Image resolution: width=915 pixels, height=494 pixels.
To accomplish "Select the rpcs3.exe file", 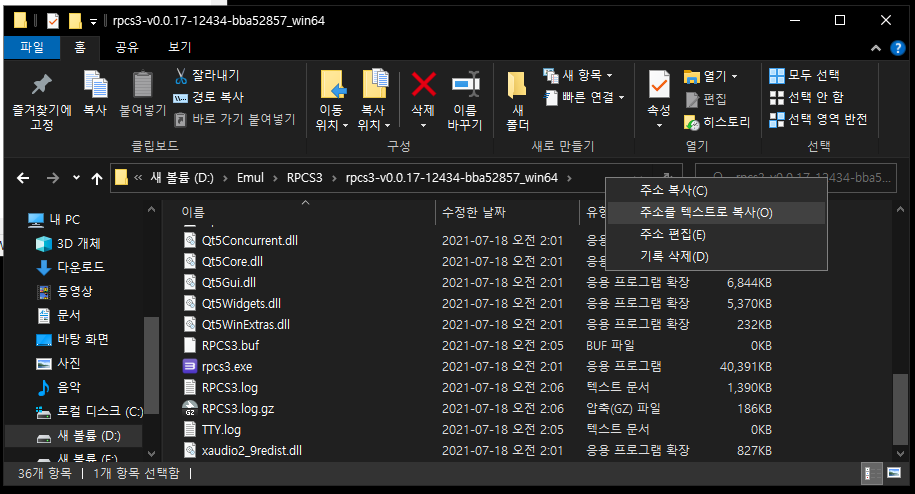I will click(x=227, y=367).
